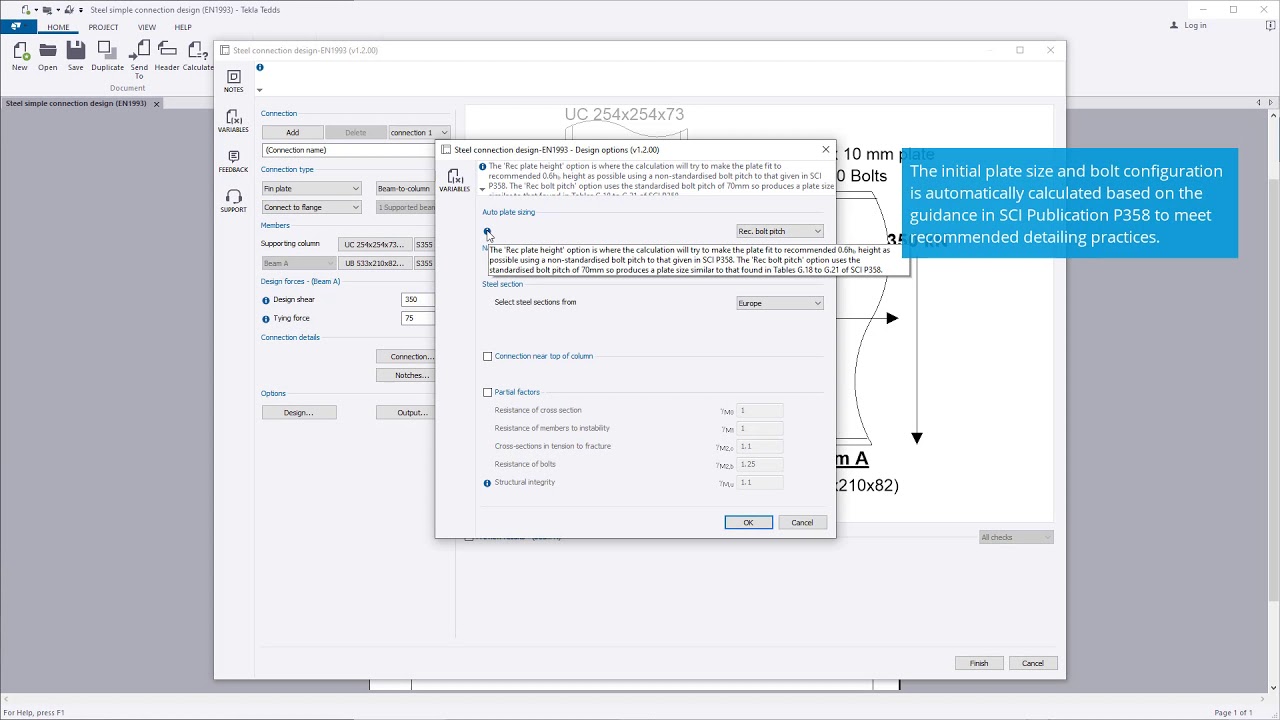Click Resistance of bolts factor field
Screen dimensions: 1280x720
click(760, 465)
